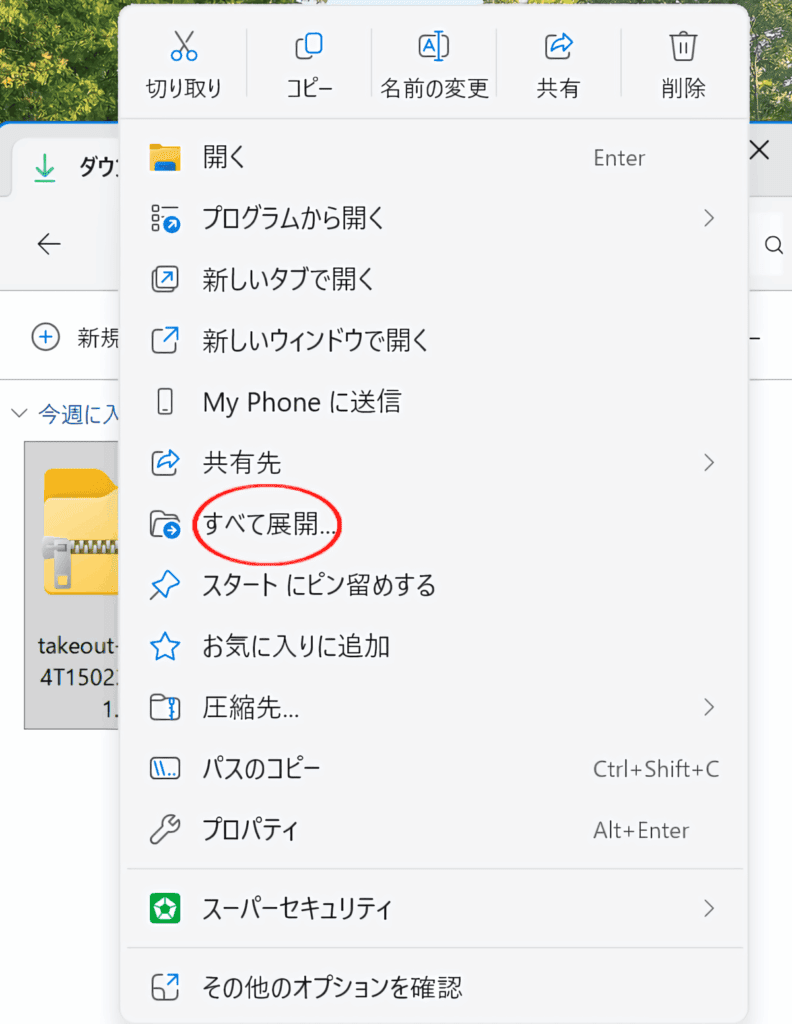Expand the 共有先 chevron arrow
This screenshot has height=1024, width=792.
tap(709, 462)
